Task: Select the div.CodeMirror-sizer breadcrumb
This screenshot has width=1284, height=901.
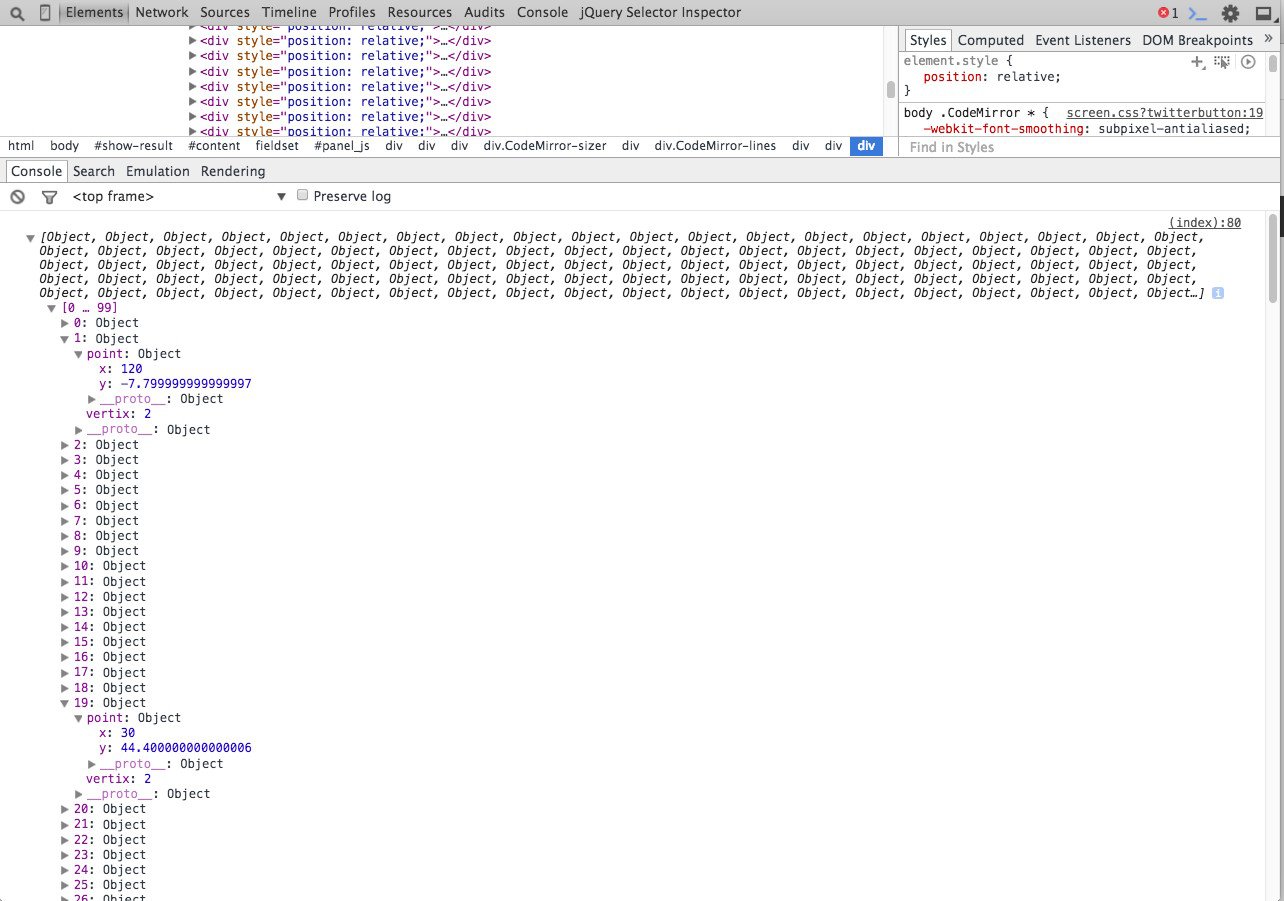Action: click(545, 146)
